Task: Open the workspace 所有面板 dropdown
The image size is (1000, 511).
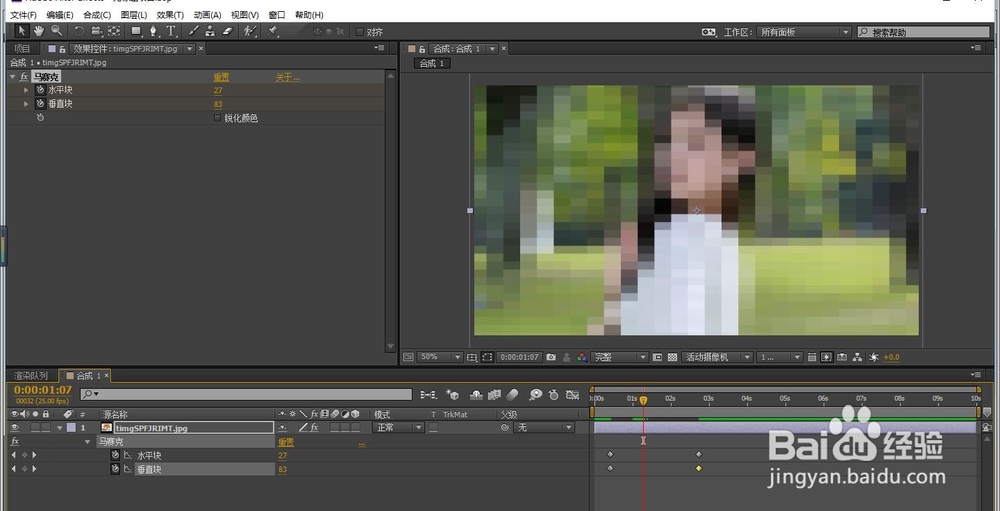Action: [804, 32]
